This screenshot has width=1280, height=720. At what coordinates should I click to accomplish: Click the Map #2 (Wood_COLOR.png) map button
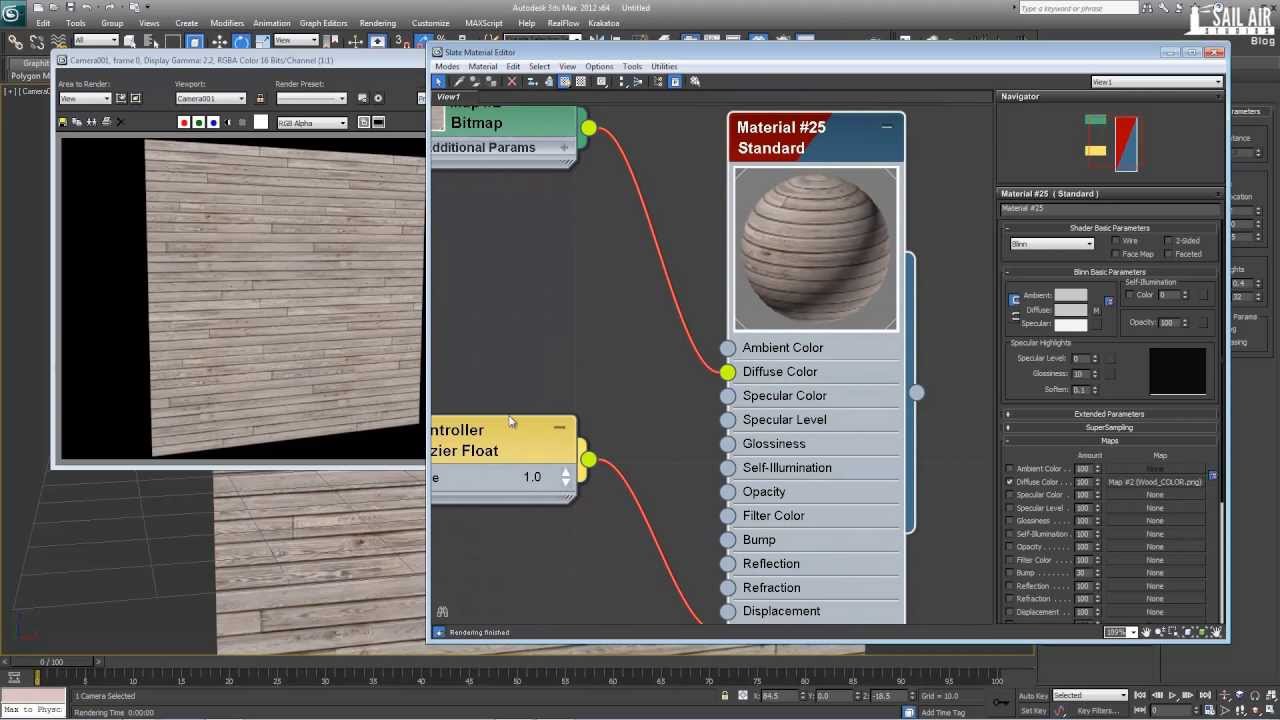tap(1154, 482)
